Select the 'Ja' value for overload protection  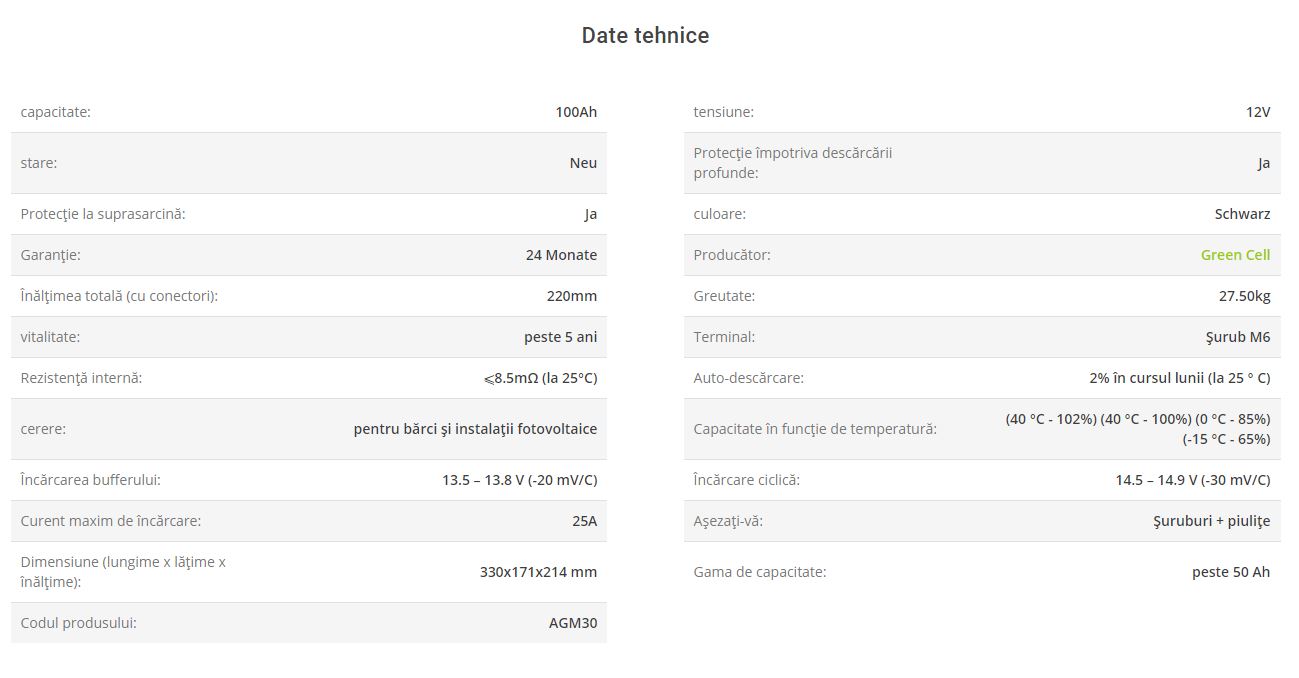(x=590, y=214)
